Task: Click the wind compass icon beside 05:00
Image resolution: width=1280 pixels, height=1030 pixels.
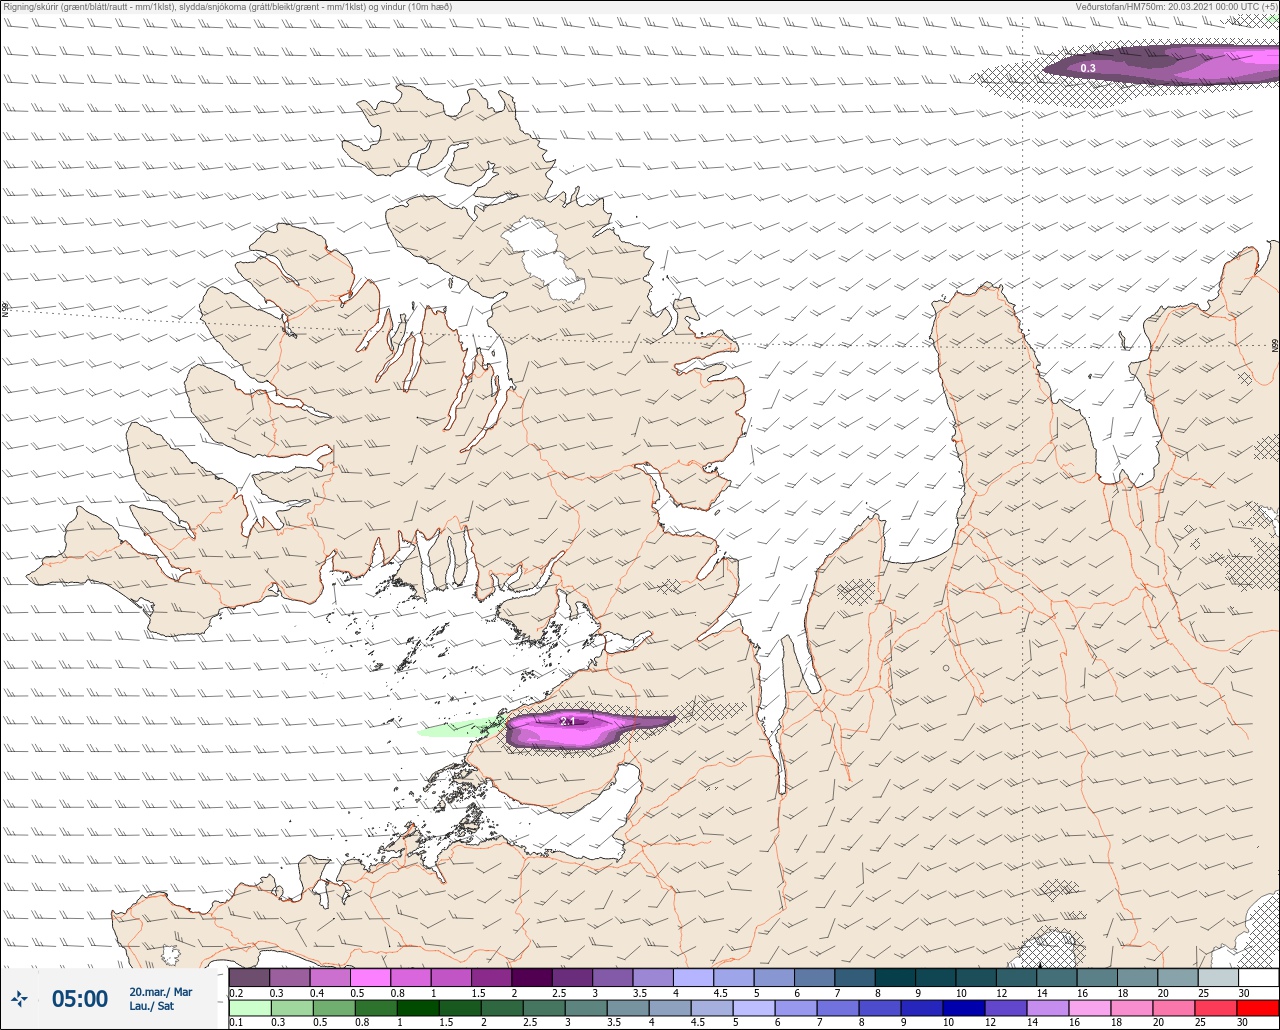Action: [19, 998]
